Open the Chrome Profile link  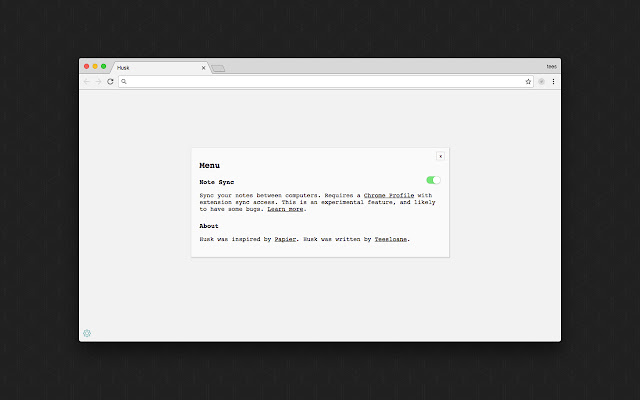pyautogui.click(x=389, y=196)
